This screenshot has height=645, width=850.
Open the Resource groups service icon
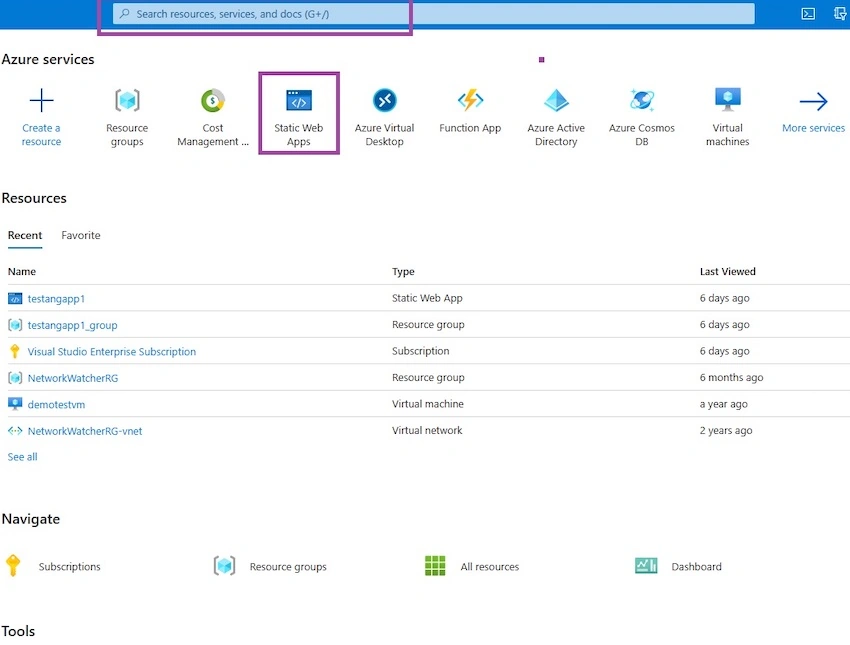(x=127, y=100)
